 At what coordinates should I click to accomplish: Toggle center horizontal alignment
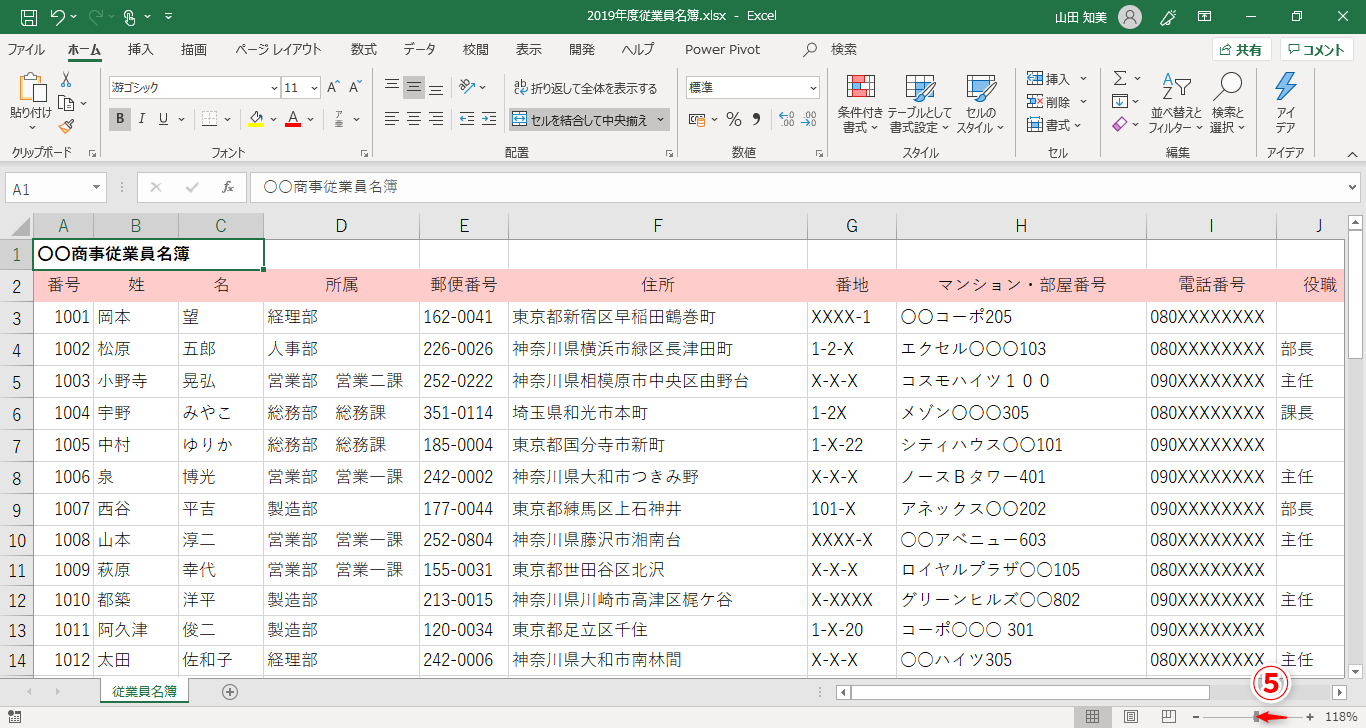tap(414, 119)
